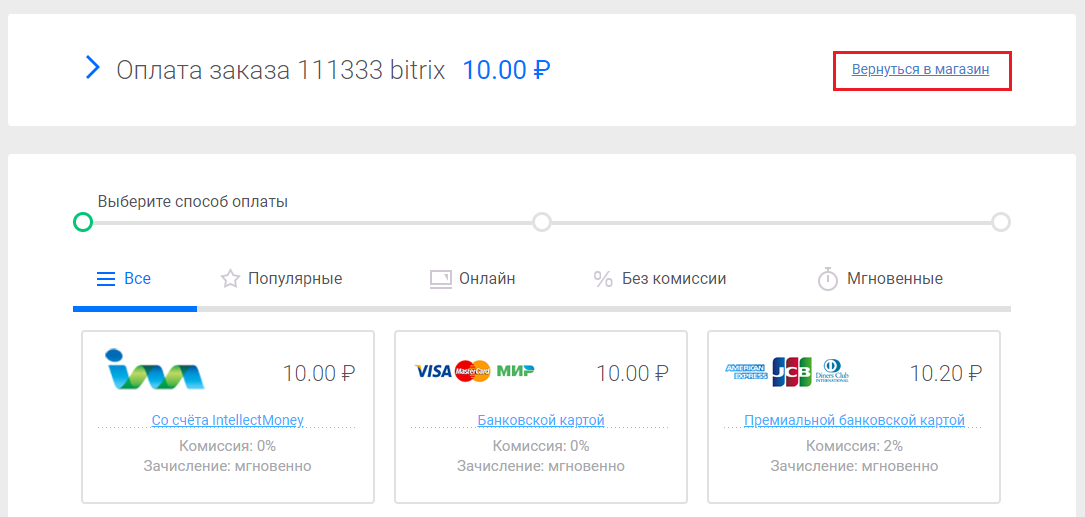Choose Банковской картой payment link

pyautogui.click(x=541, y=420)
